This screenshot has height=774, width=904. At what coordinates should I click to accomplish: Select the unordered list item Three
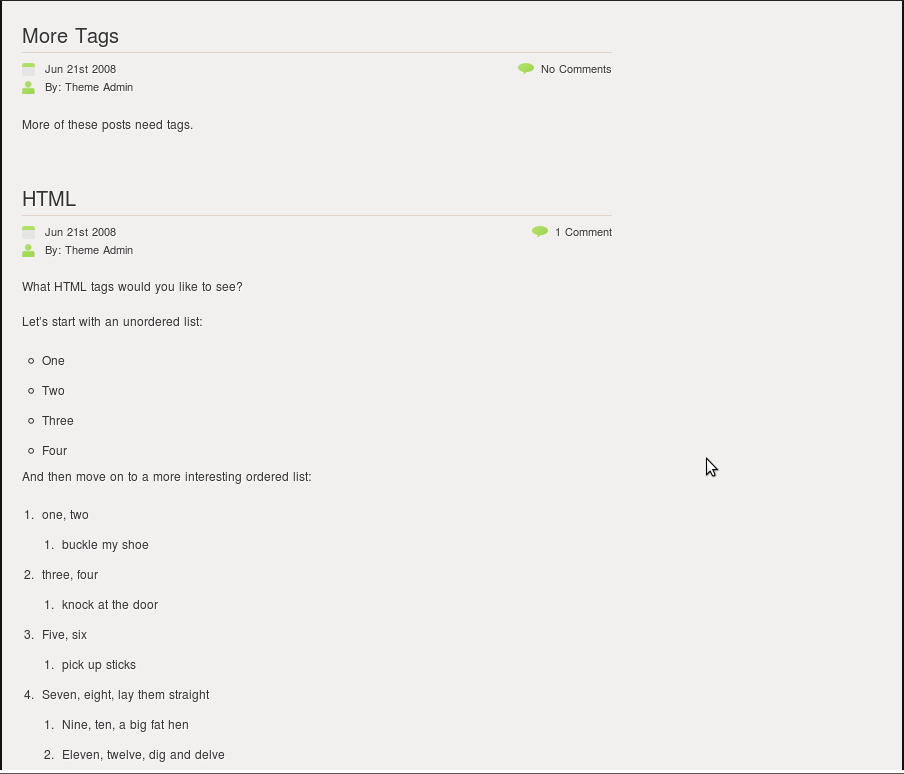tap(58, 421)
